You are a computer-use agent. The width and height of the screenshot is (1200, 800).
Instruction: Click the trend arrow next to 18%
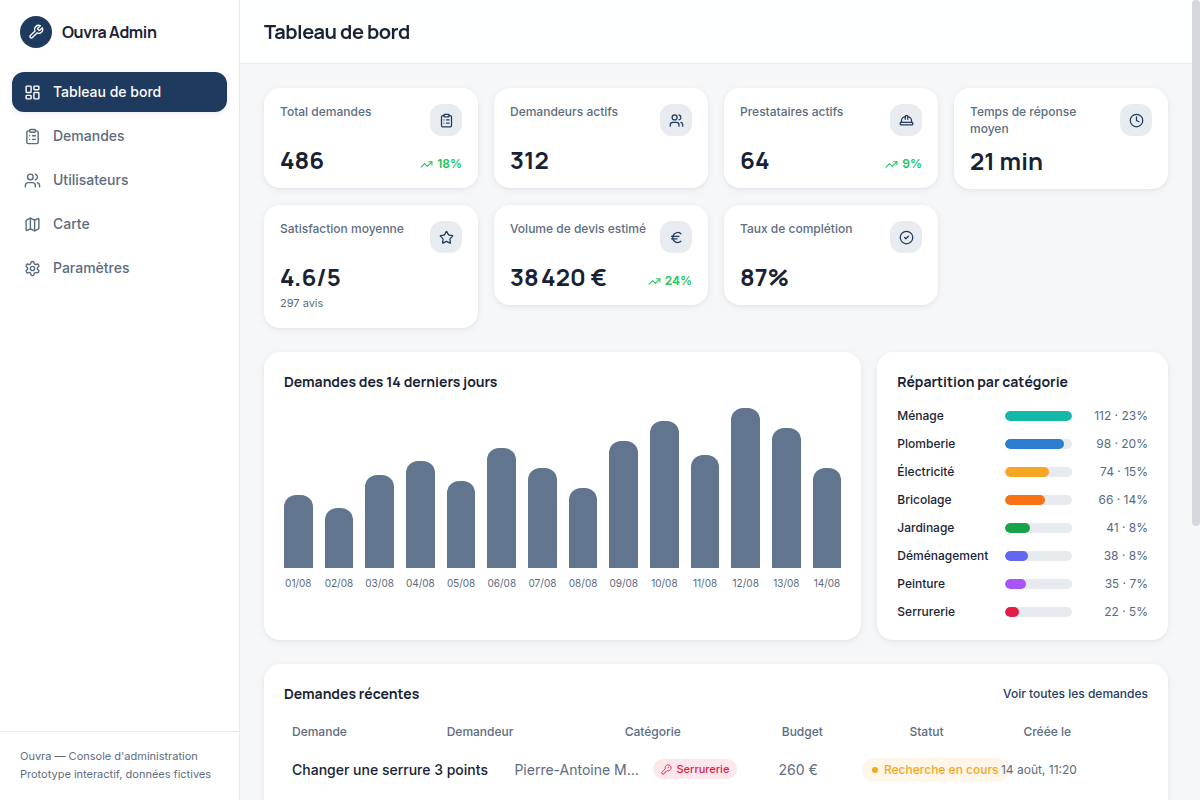coord(426,164)
